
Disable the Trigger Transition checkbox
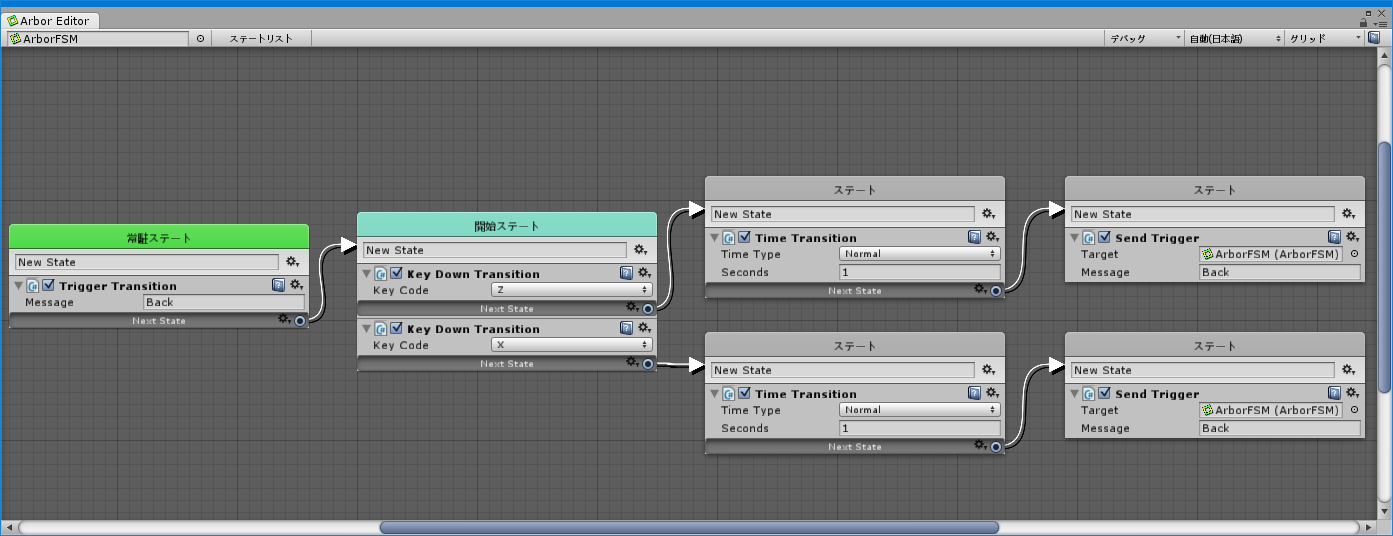pyautogui.click(x=48, y=286)
